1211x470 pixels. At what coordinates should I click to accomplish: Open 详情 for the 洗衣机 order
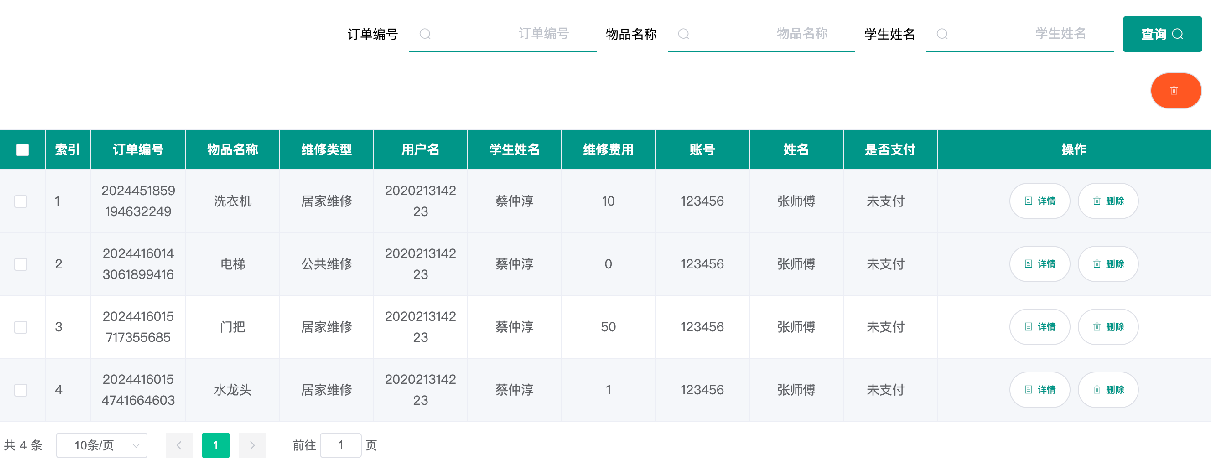coord(1040,202)
